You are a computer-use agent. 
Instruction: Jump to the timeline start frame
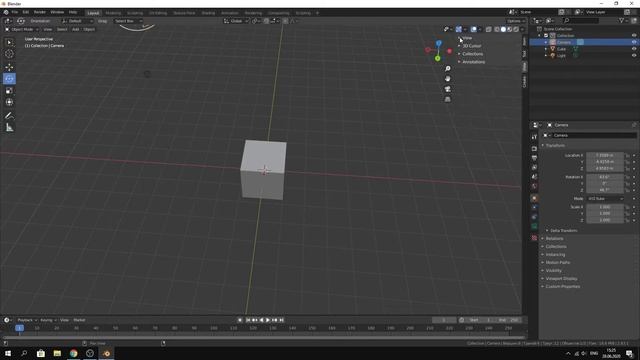click(247, 320)
